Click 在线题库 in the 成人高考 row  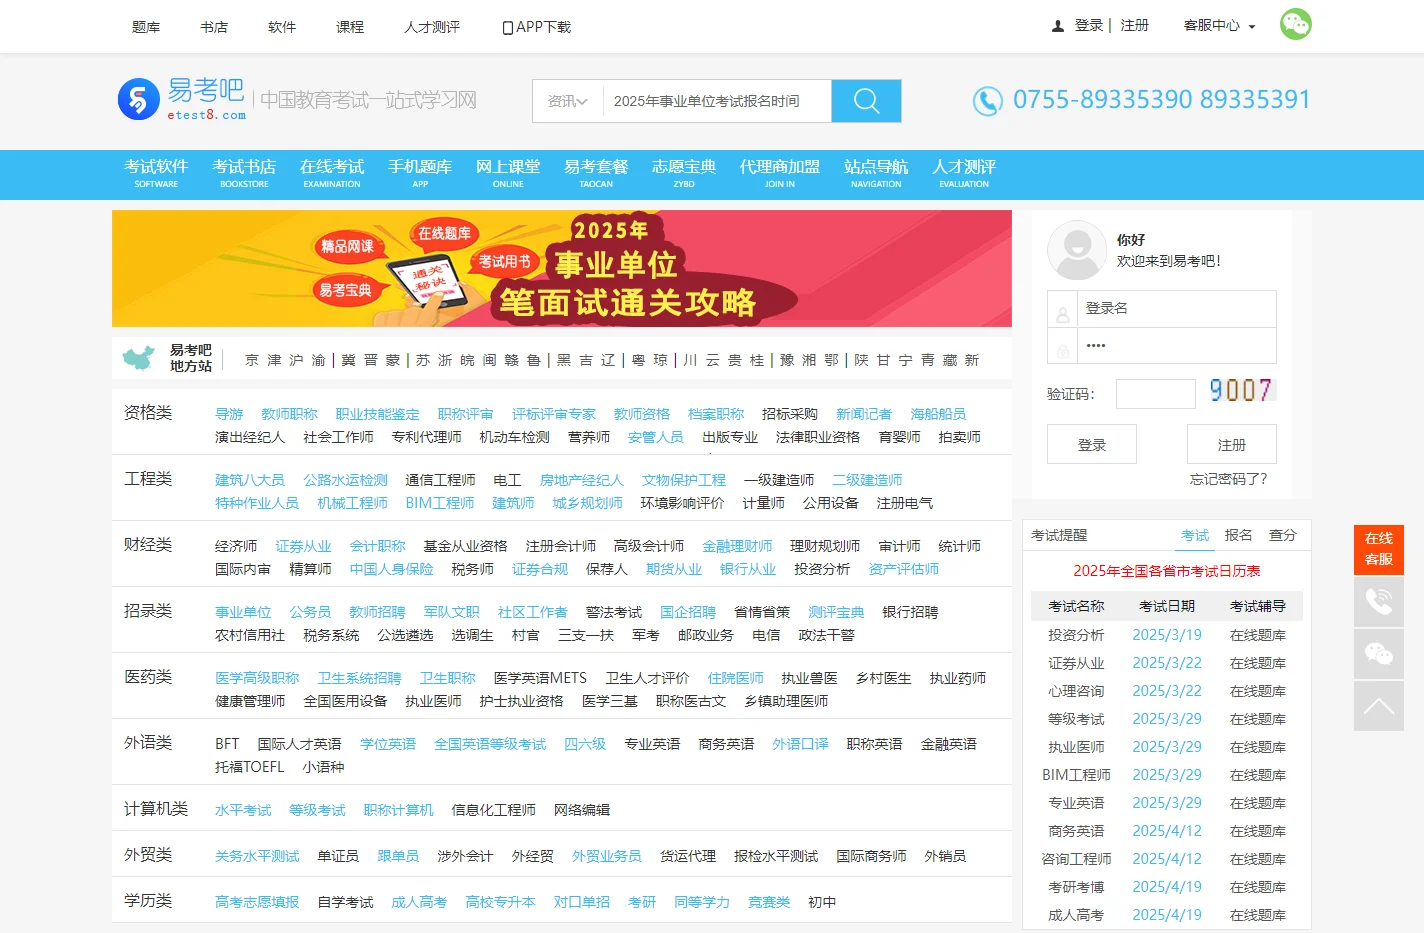click(1258, 915)
